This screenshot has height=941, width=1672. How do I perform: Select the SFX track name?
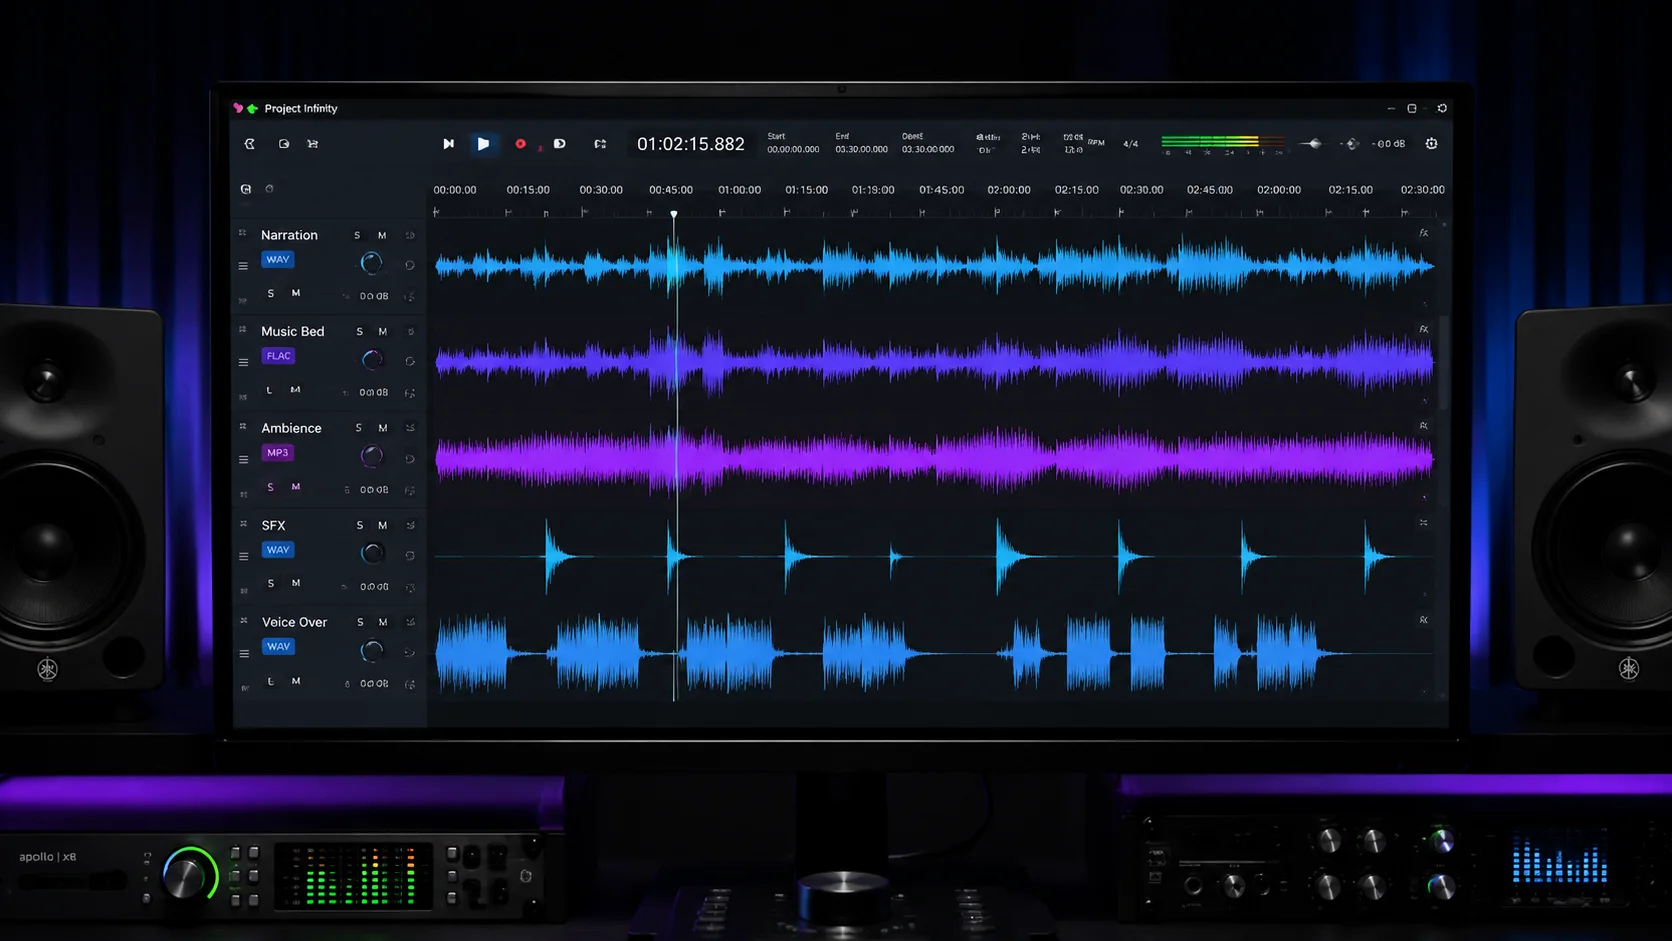(x=273, y=525)
